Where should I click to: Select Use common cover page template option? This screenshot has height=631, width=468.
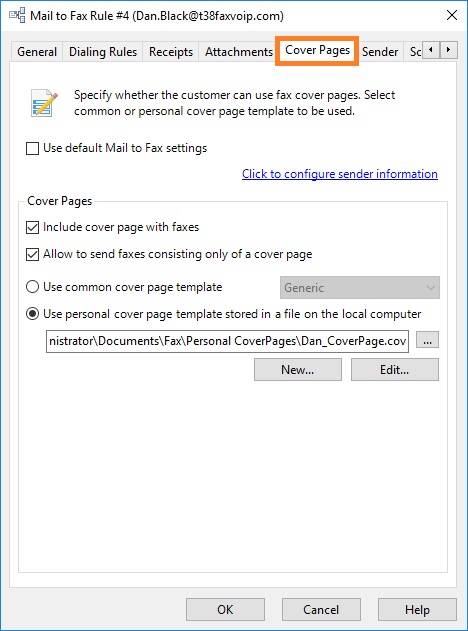click(x=33, y=287)
